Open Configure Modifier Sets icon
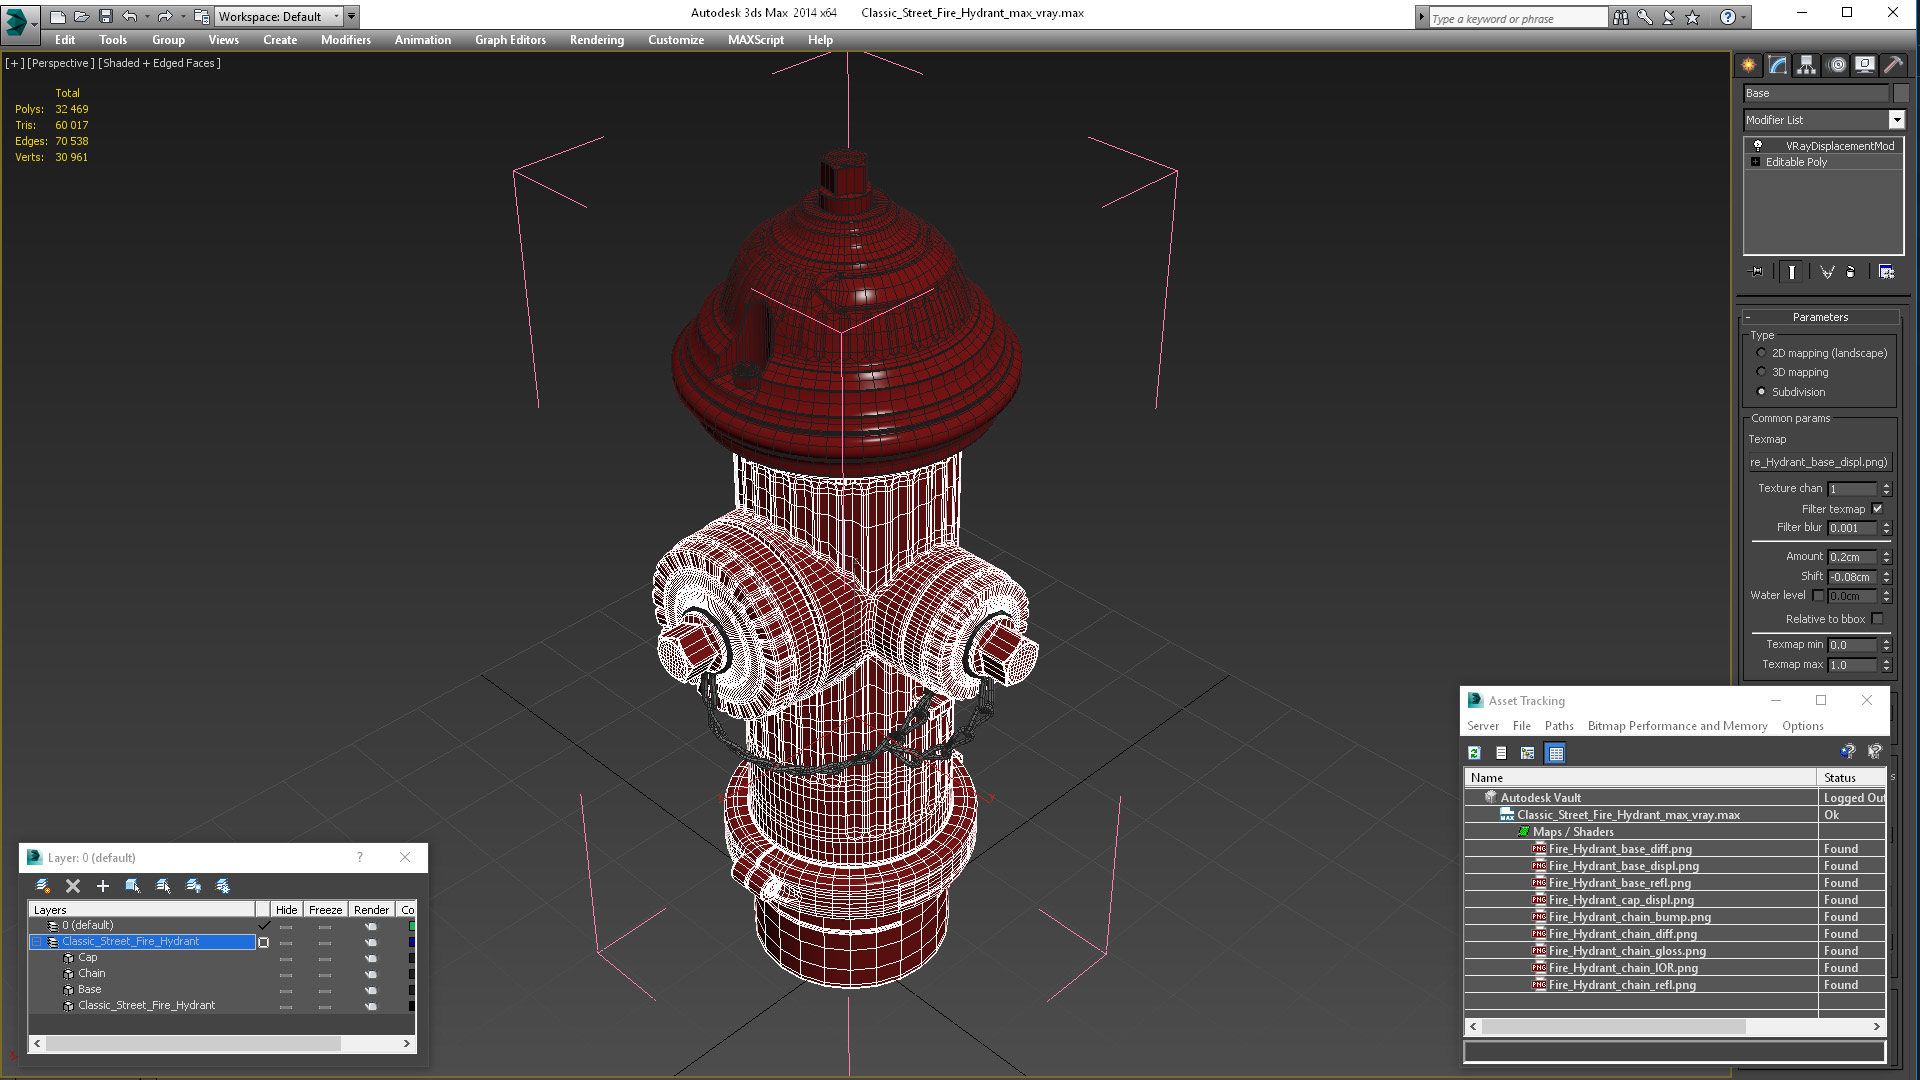 1886,272
